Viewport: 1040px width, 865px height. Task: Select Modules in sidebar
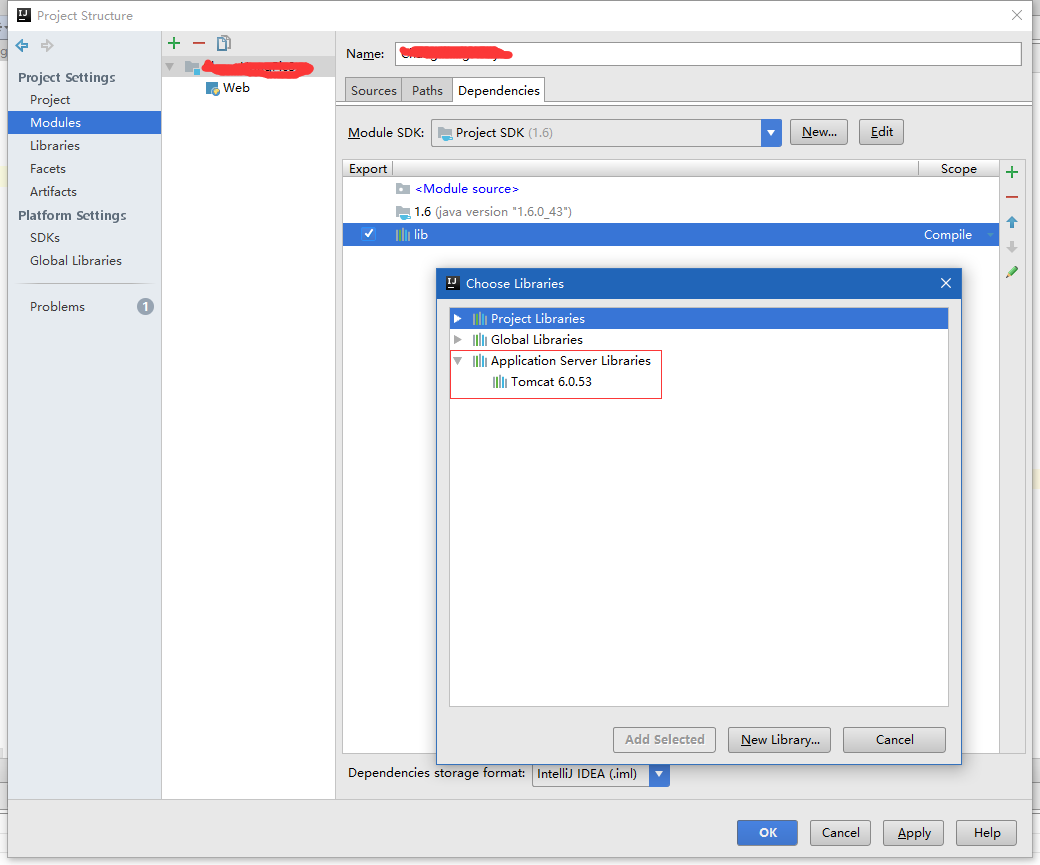pos(84,123)
